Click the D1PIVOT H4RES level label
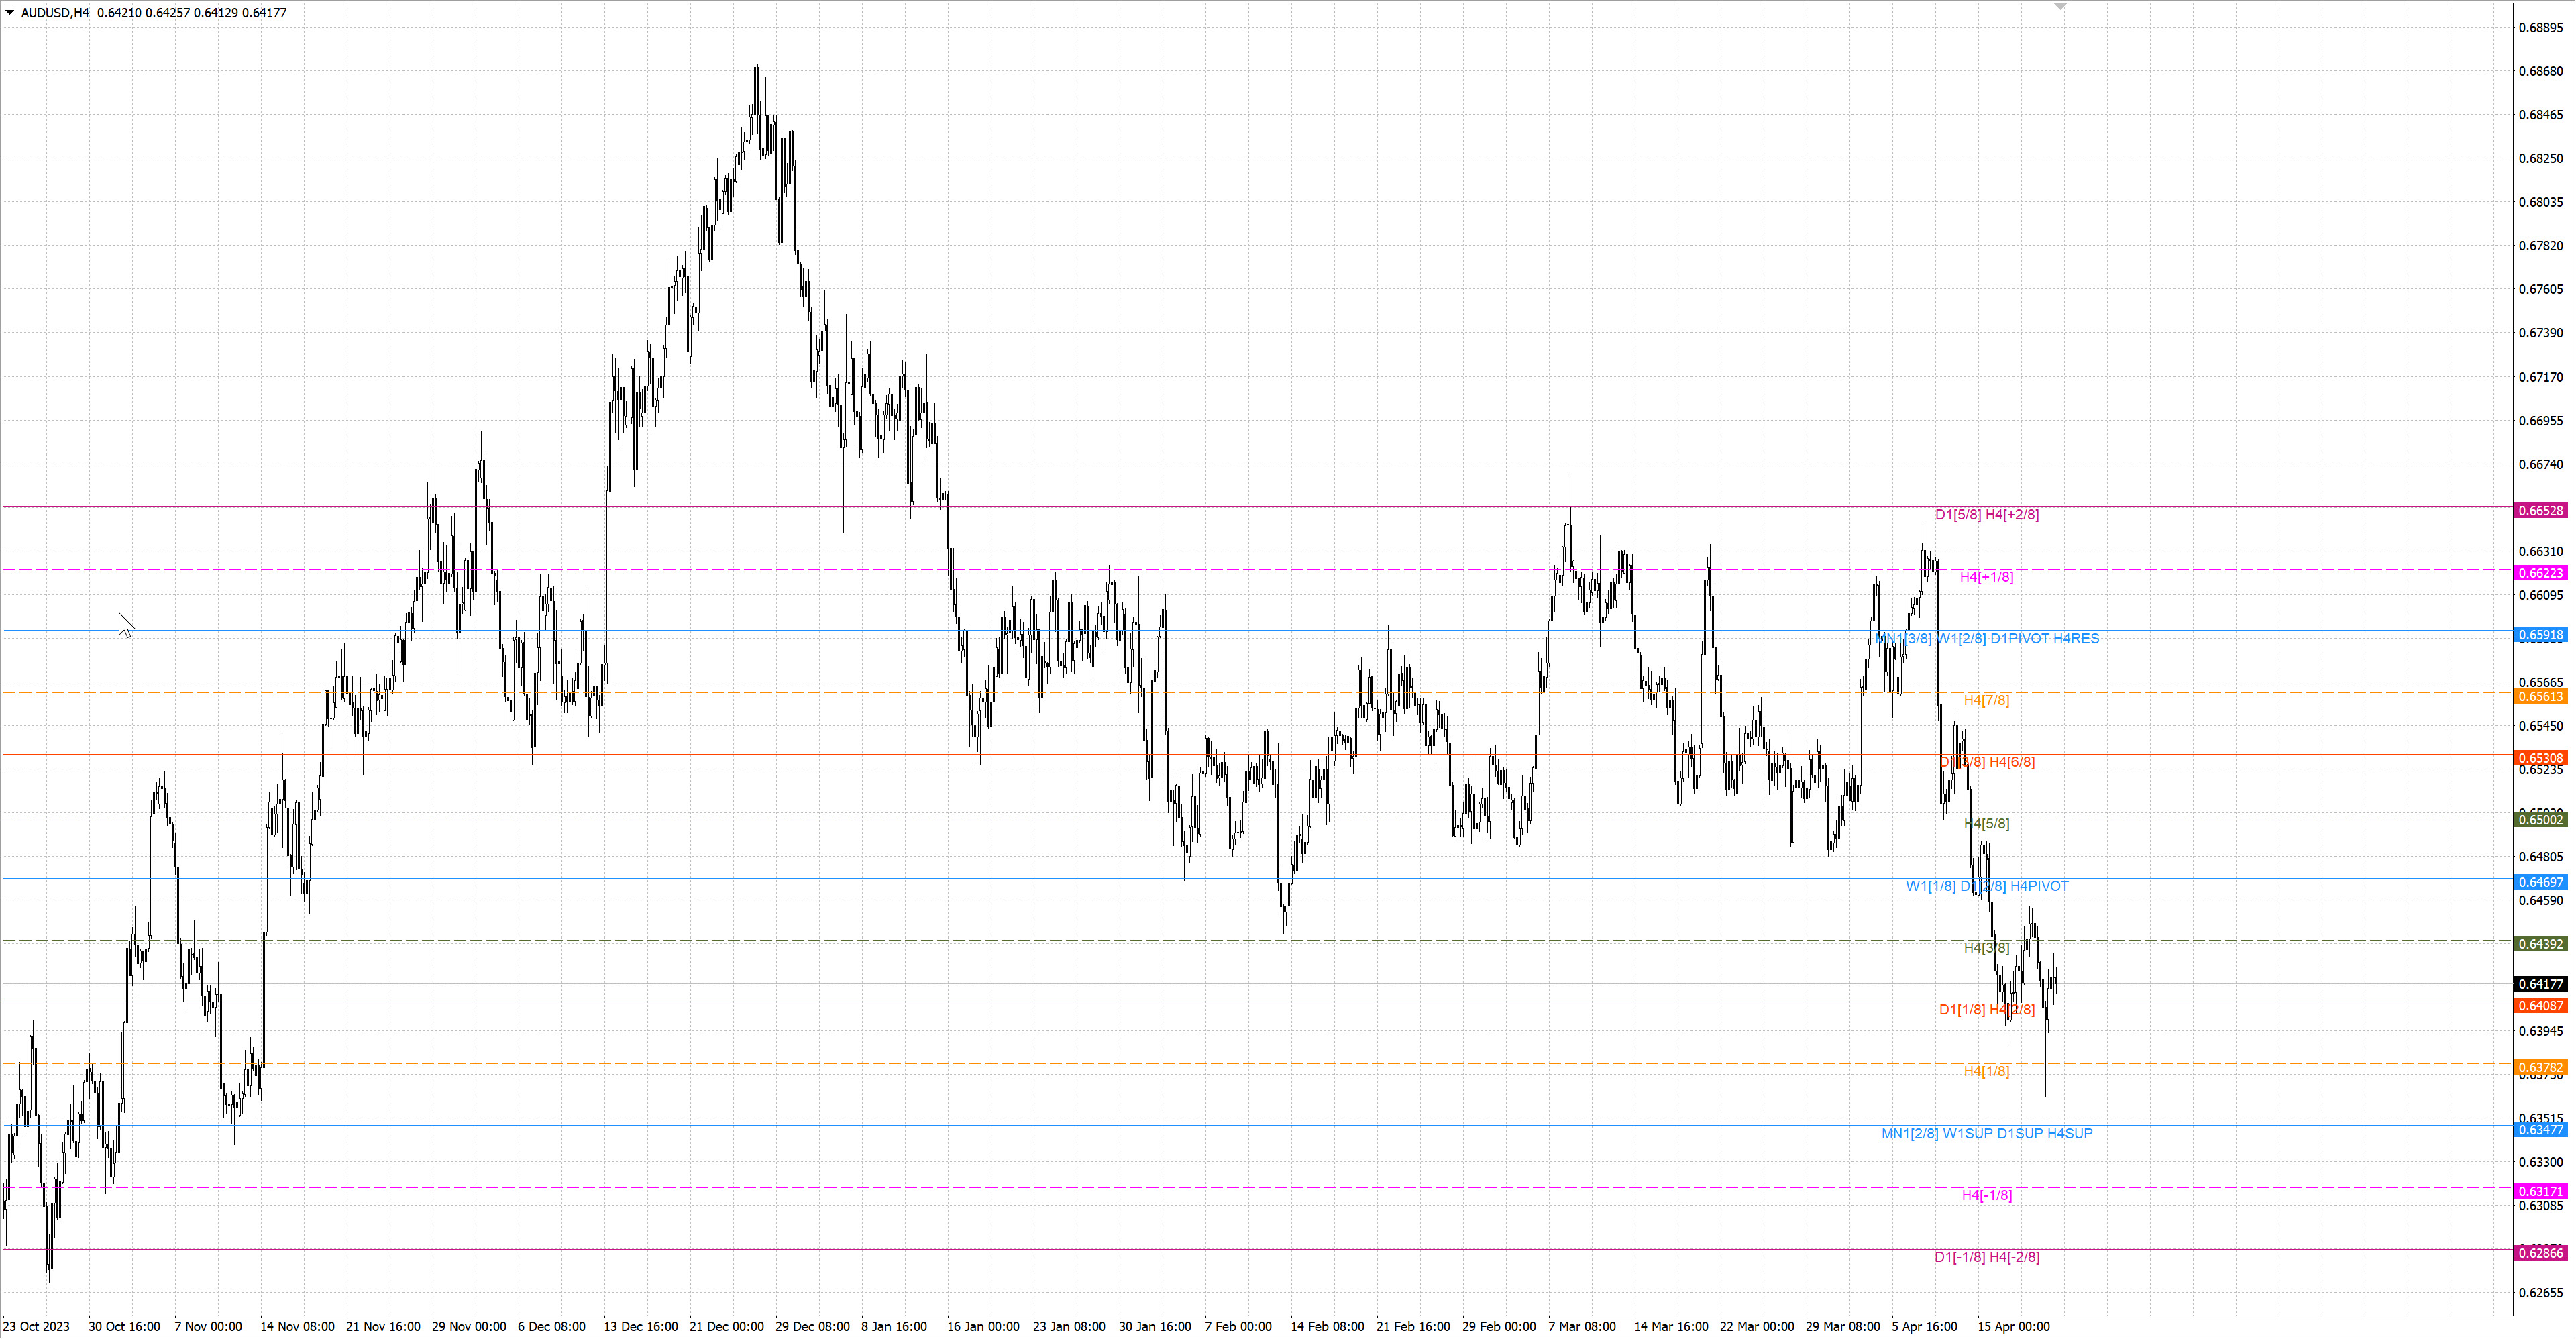 pos(2044,639)
